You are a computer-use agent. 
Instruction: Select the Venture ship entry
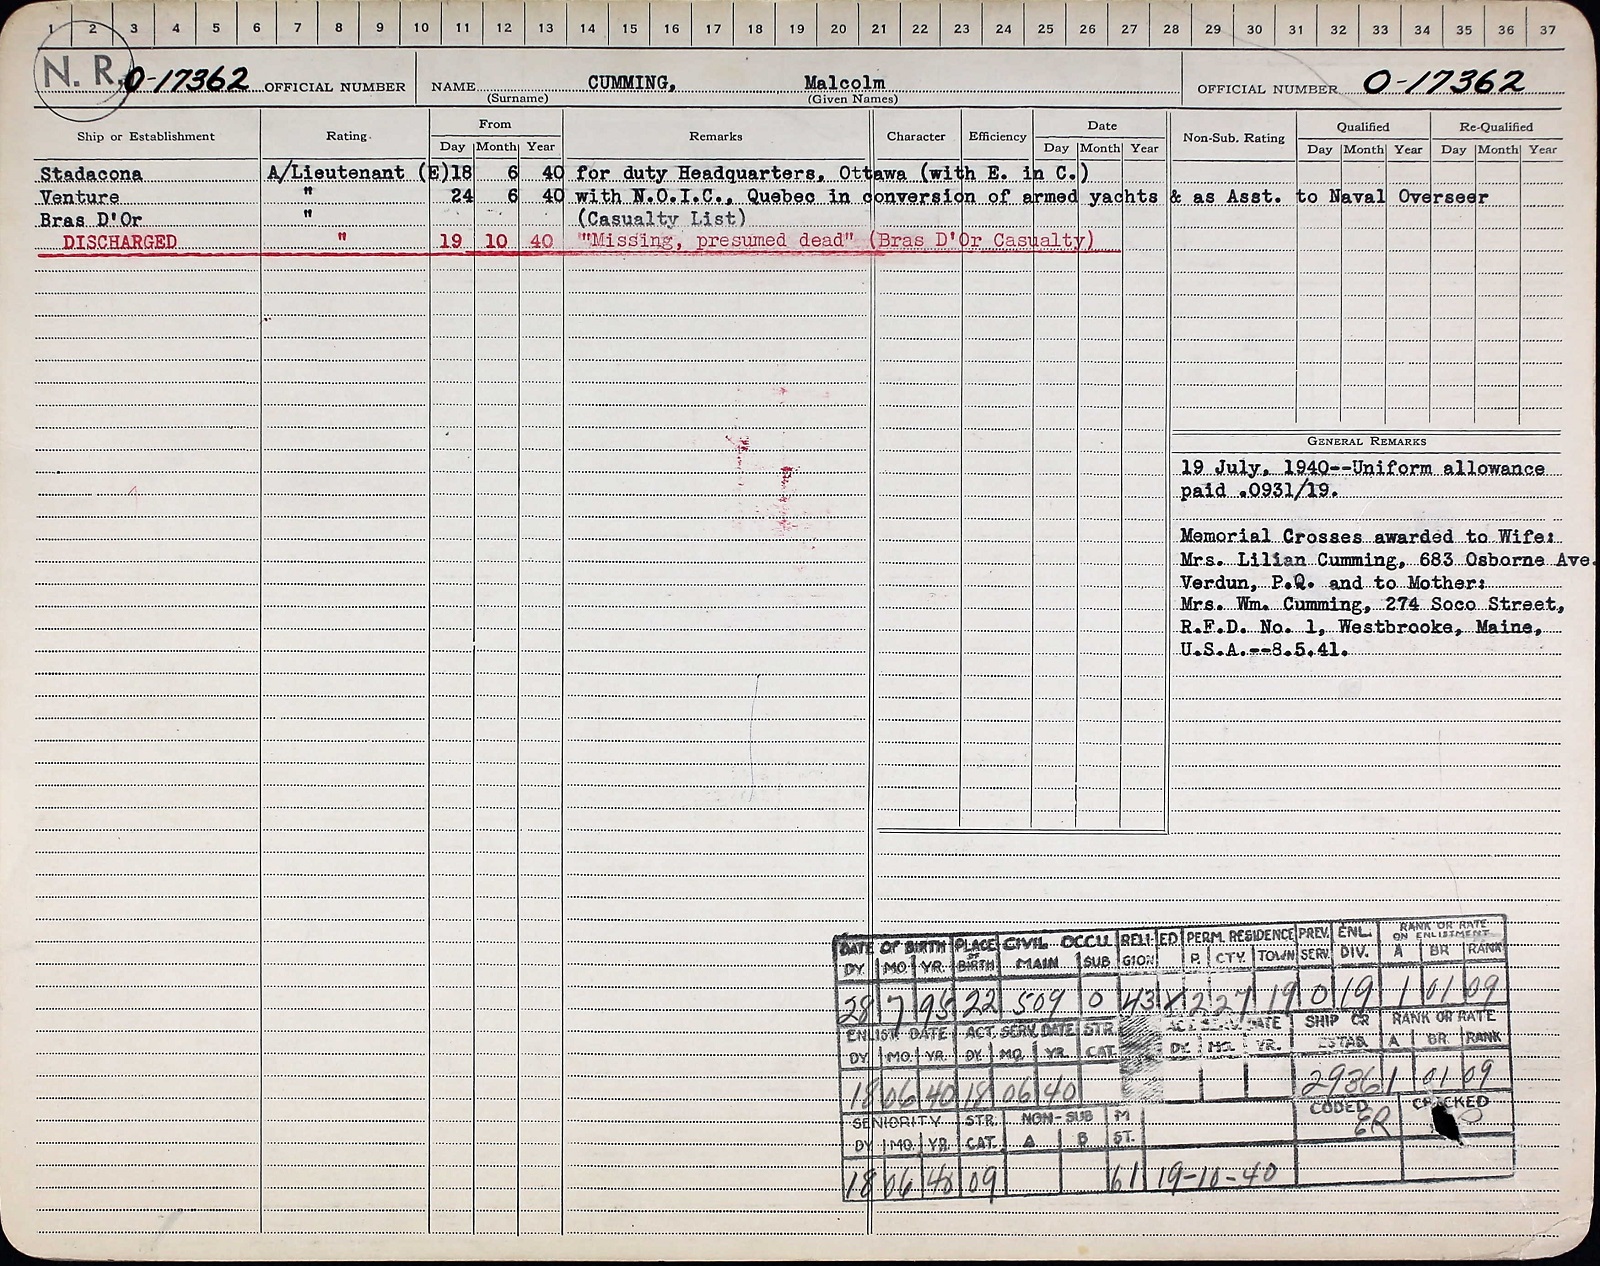pyautogui.click(x=80, y=197)
